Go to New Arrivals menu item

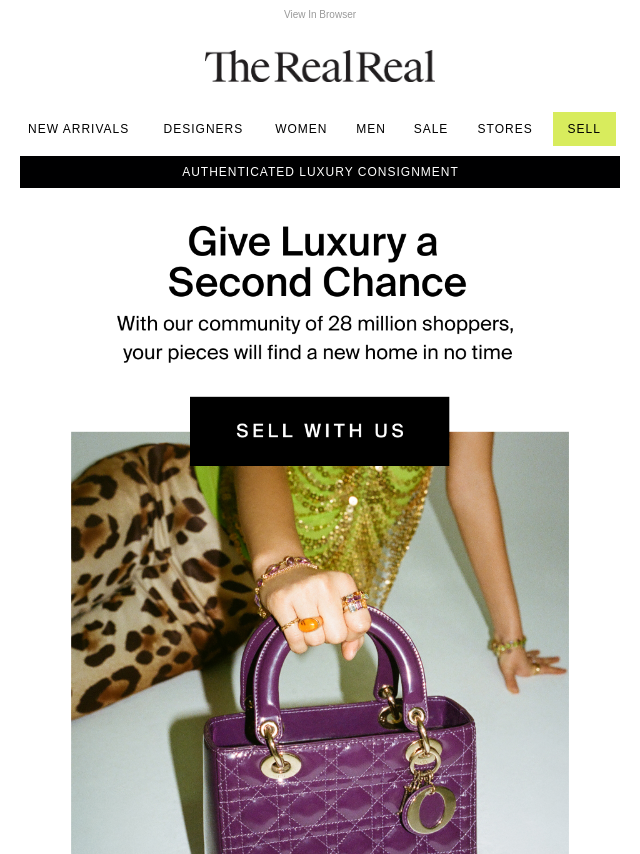[78, 129]
